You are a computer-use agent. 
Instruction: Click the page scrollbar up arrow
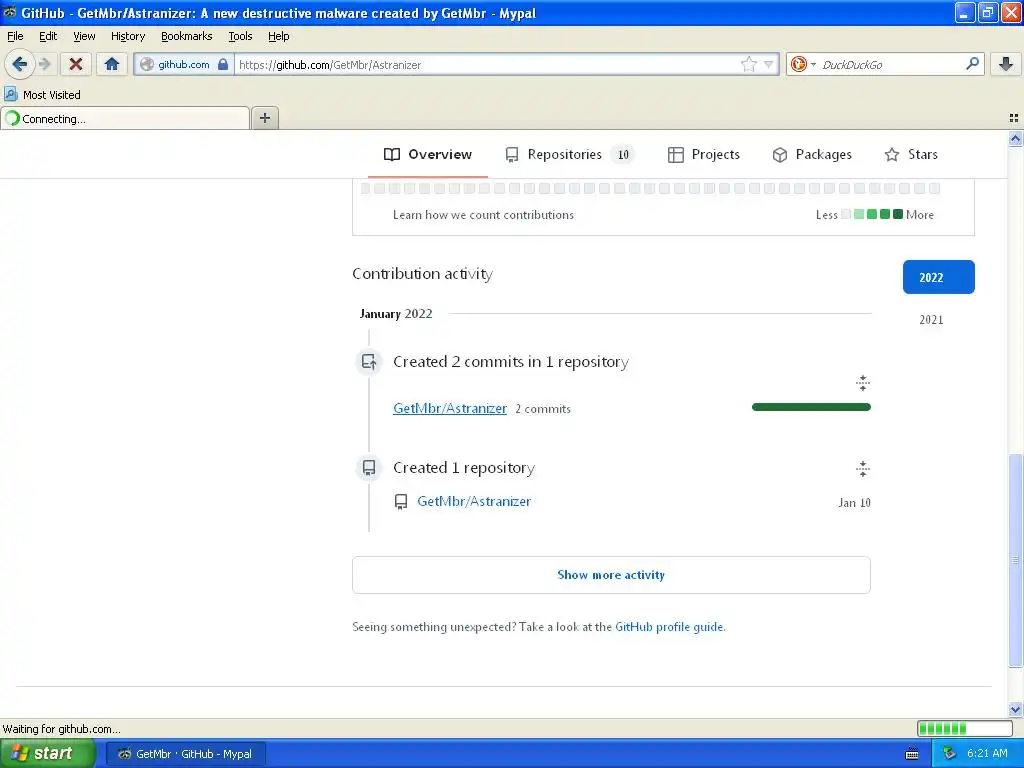(1015, 138)
